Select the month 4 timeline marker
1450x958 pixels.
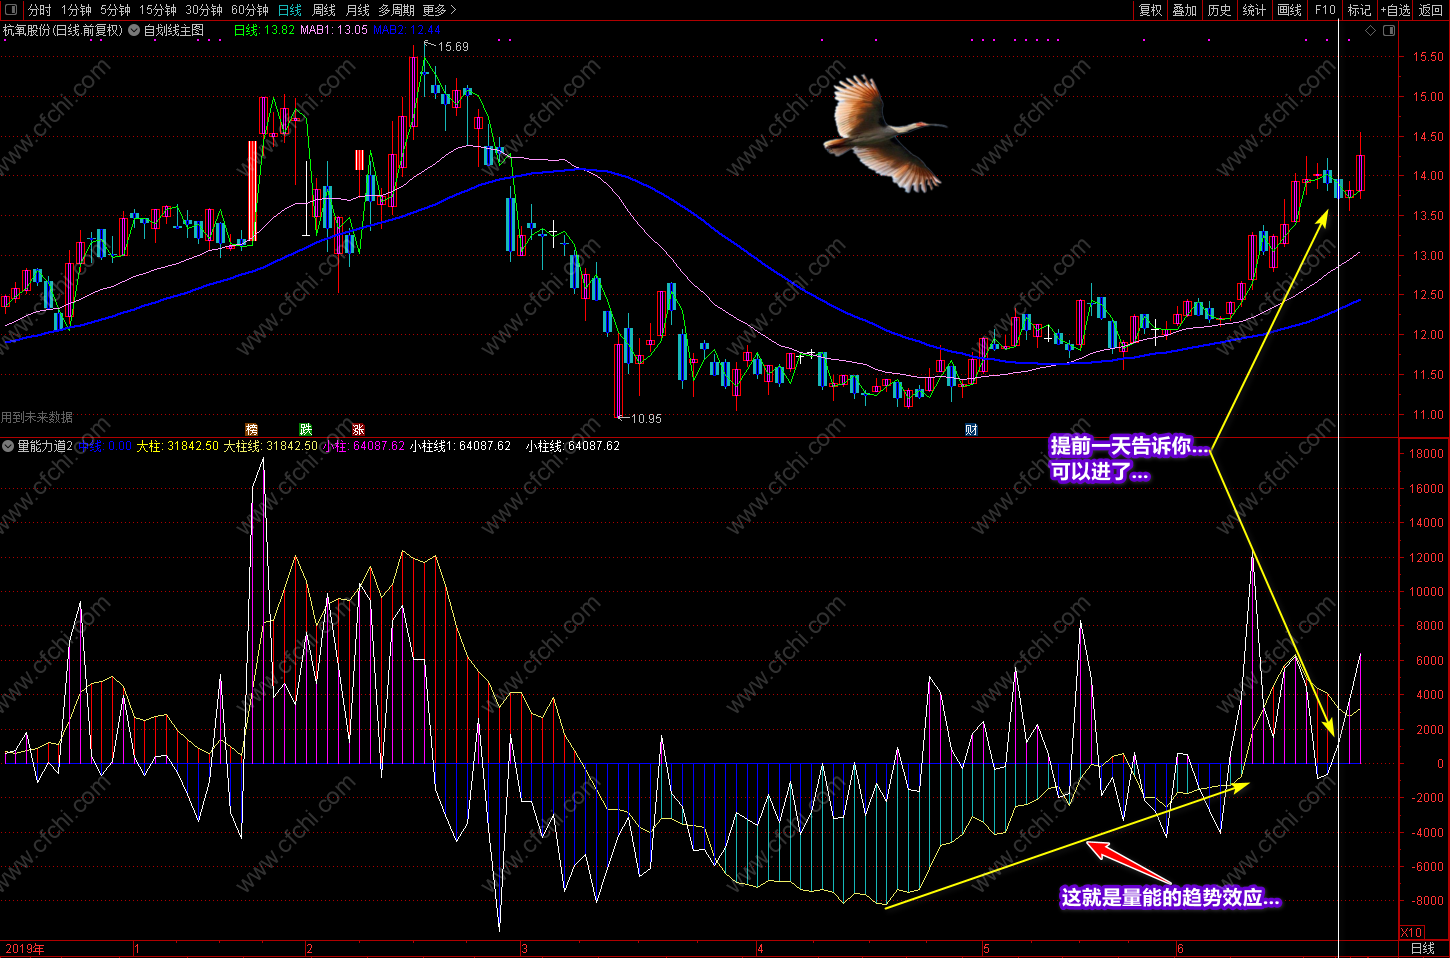[760, 949]
